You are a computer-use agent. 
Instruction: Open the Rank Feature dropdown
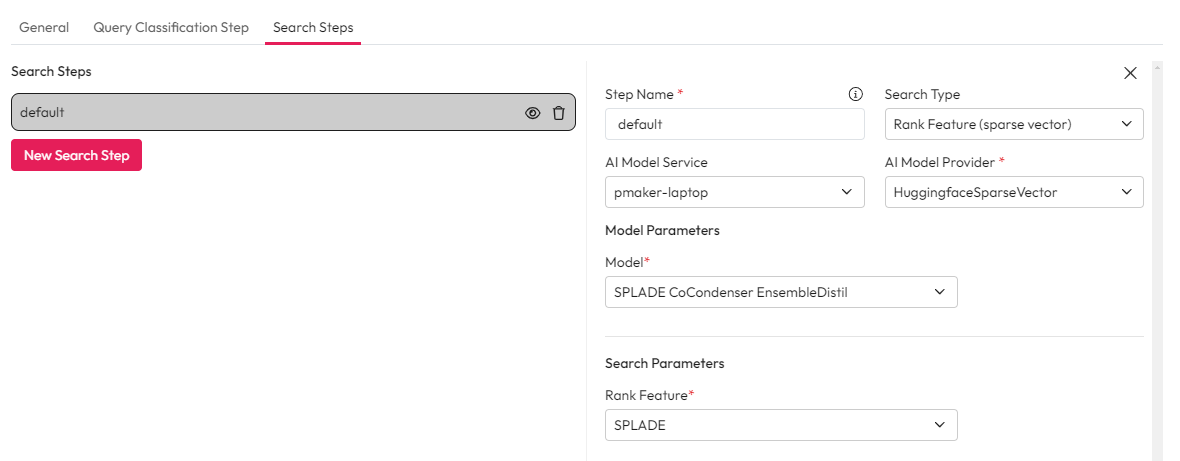[781, 425]
